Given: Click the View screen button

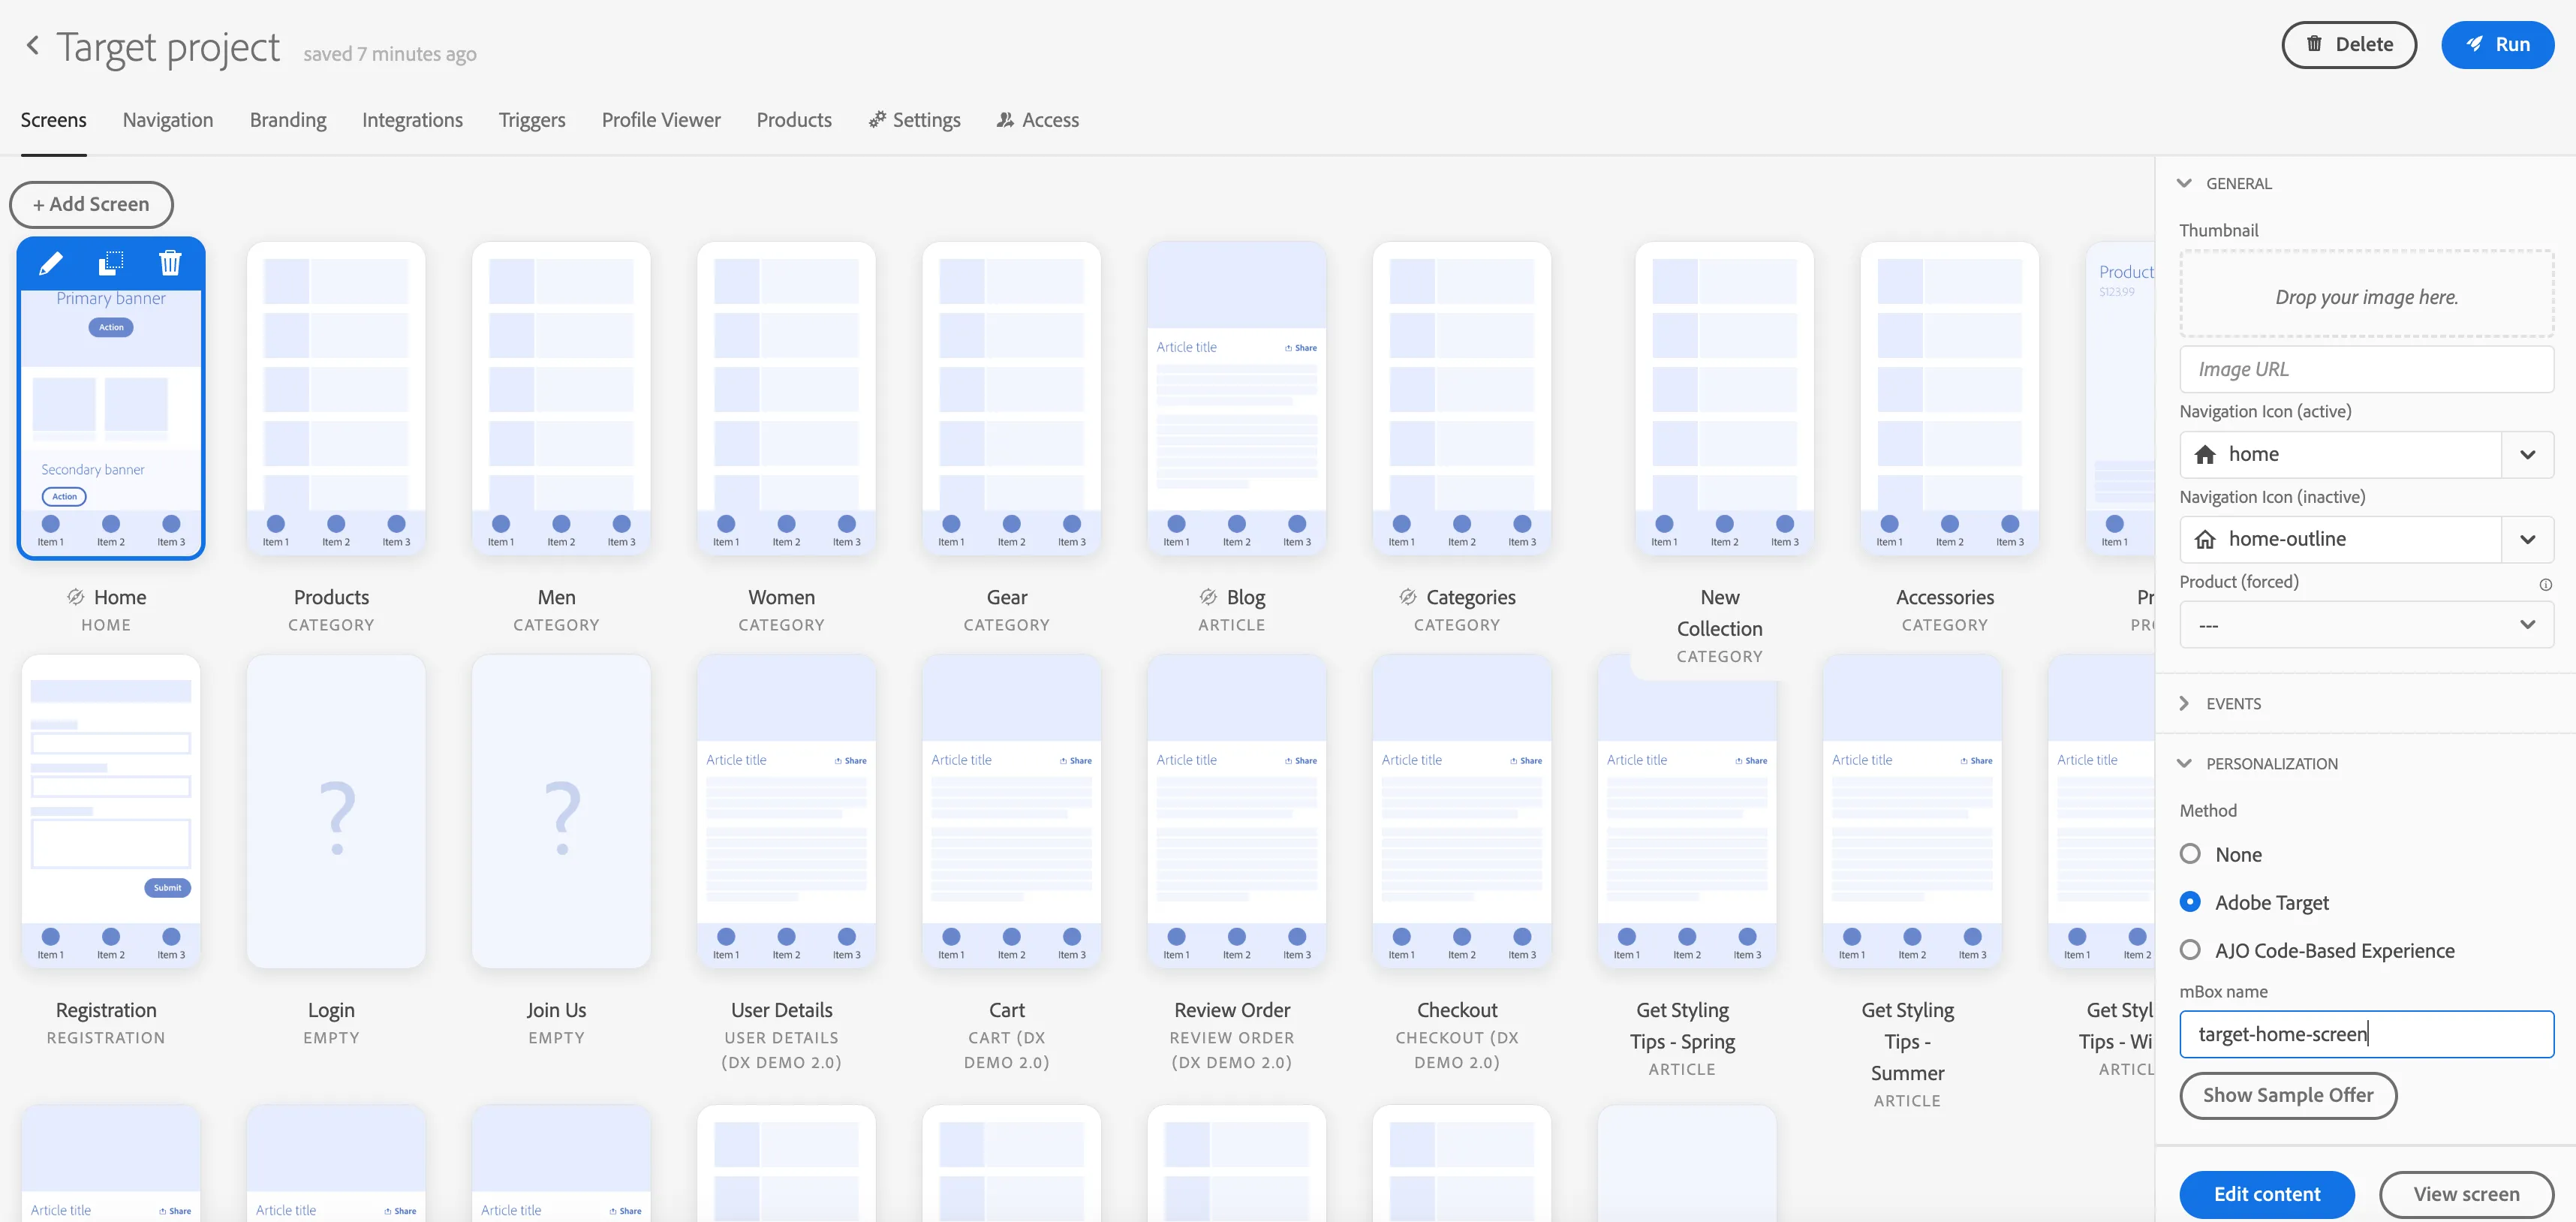Looking at the screenshot, I should (x=2466, y=1194).
